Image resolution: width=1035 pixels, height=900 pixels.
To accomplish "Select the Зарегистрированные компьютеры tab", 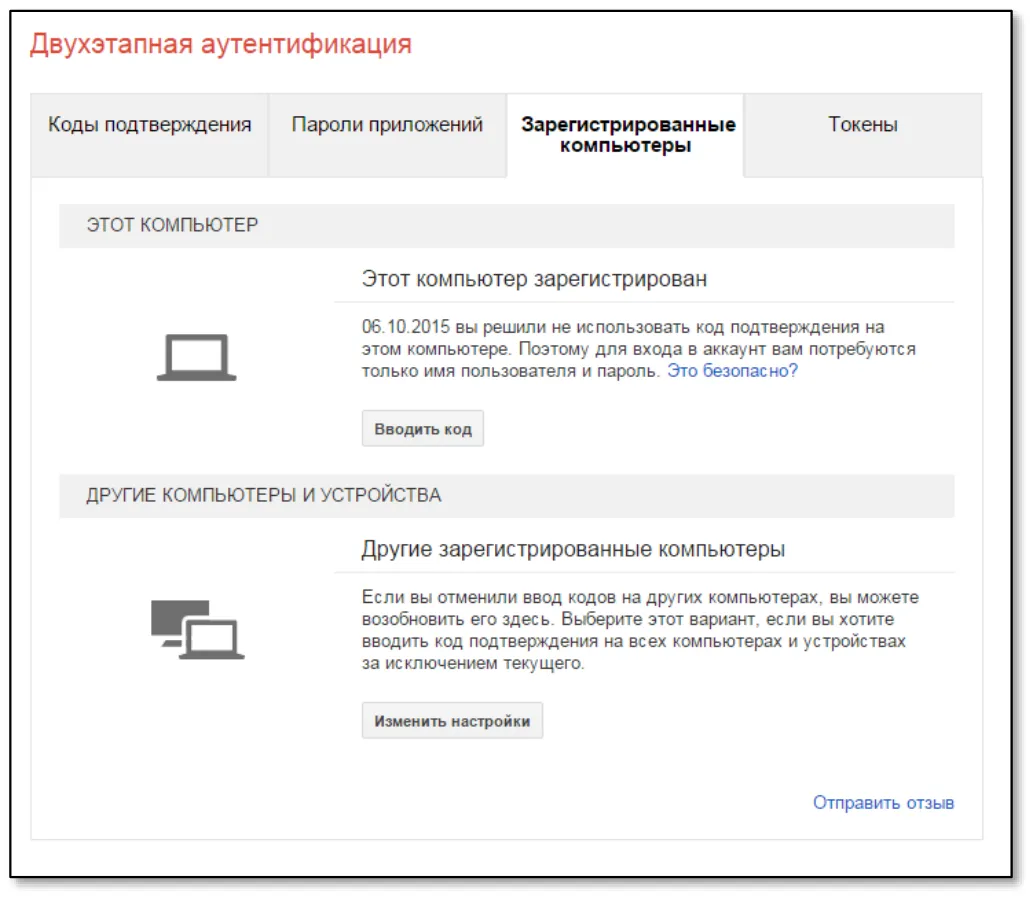I will point(626,135).
